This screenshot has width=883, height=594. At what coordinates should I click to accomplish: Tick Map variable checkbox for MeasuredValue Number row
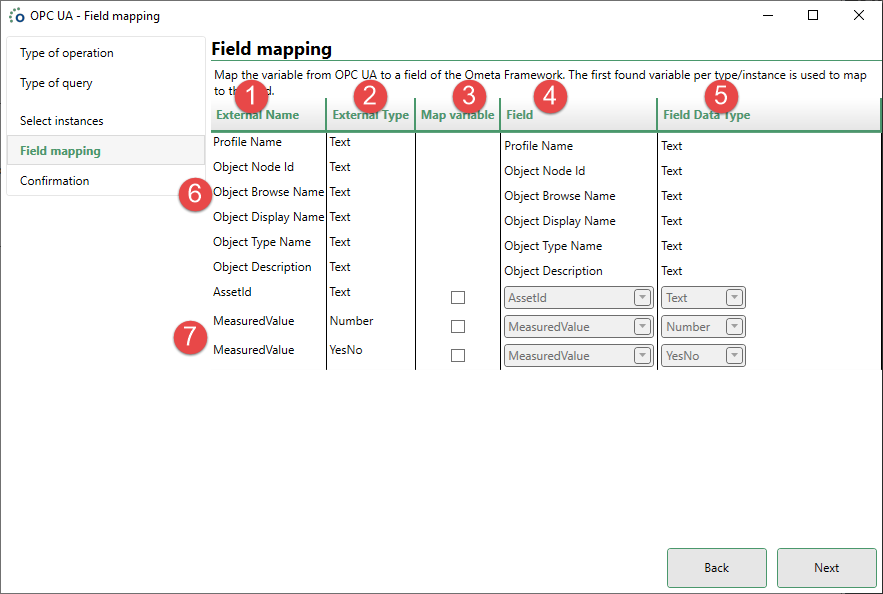click(x=458, y=327)
